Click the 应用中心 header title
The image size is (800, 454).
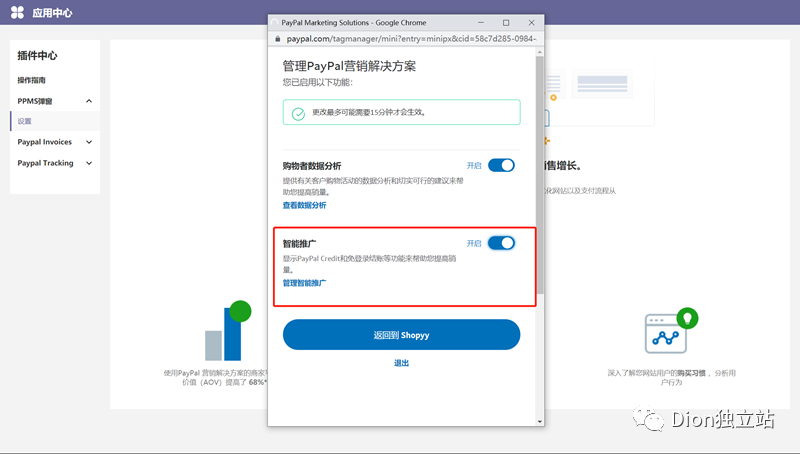point(52,13)
